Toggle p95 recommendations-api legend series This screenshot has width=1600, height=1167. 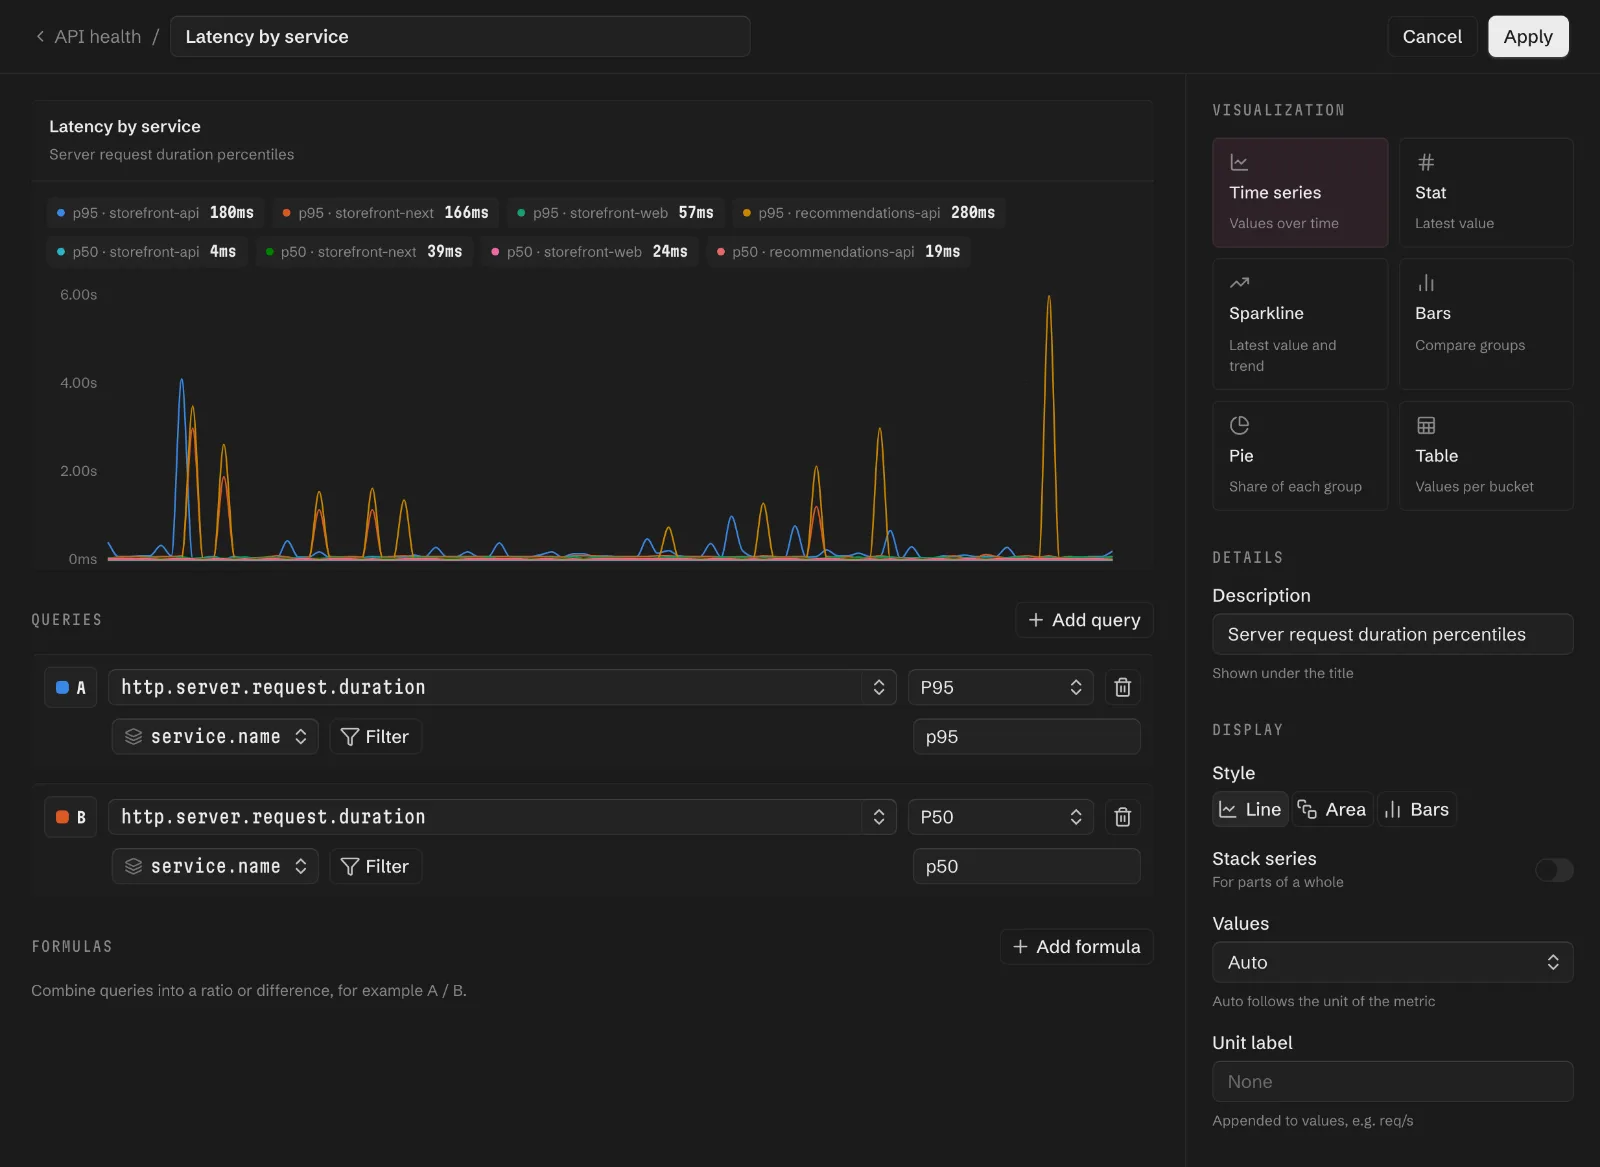coord(869,213)
